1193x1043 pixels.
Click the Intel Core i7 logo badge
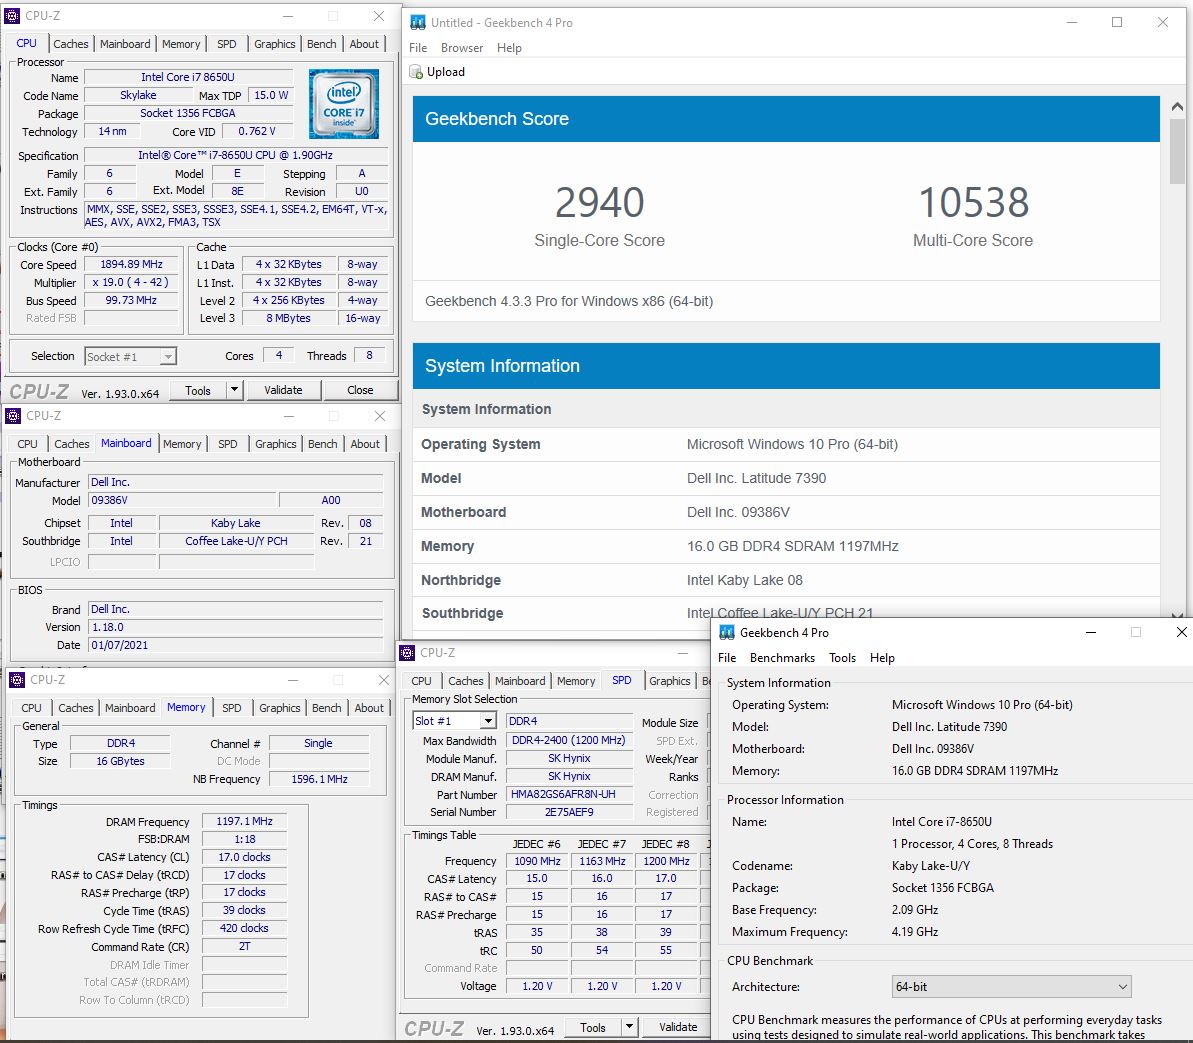pyautogui.click(x=344, y=103)
